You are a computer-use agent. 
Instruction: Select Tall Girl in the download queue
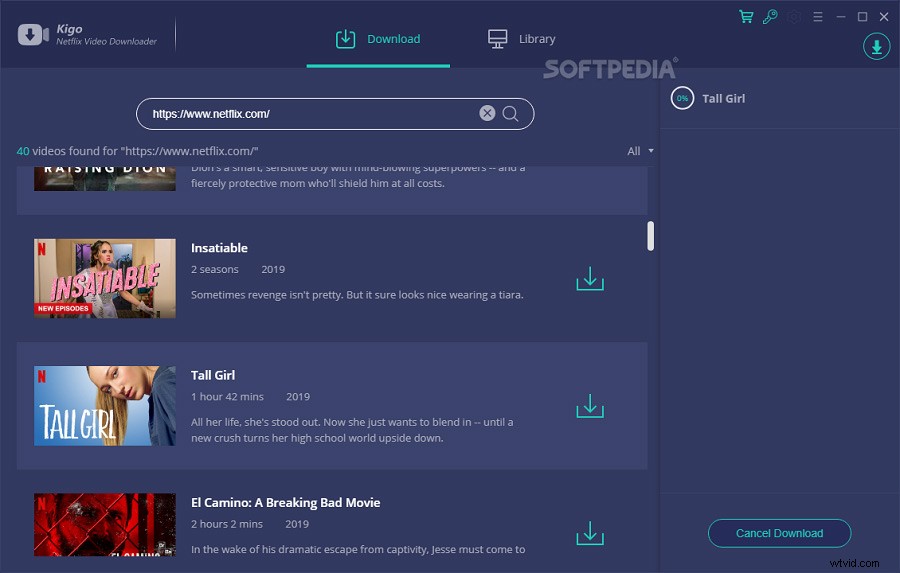(x=724, y=99)
